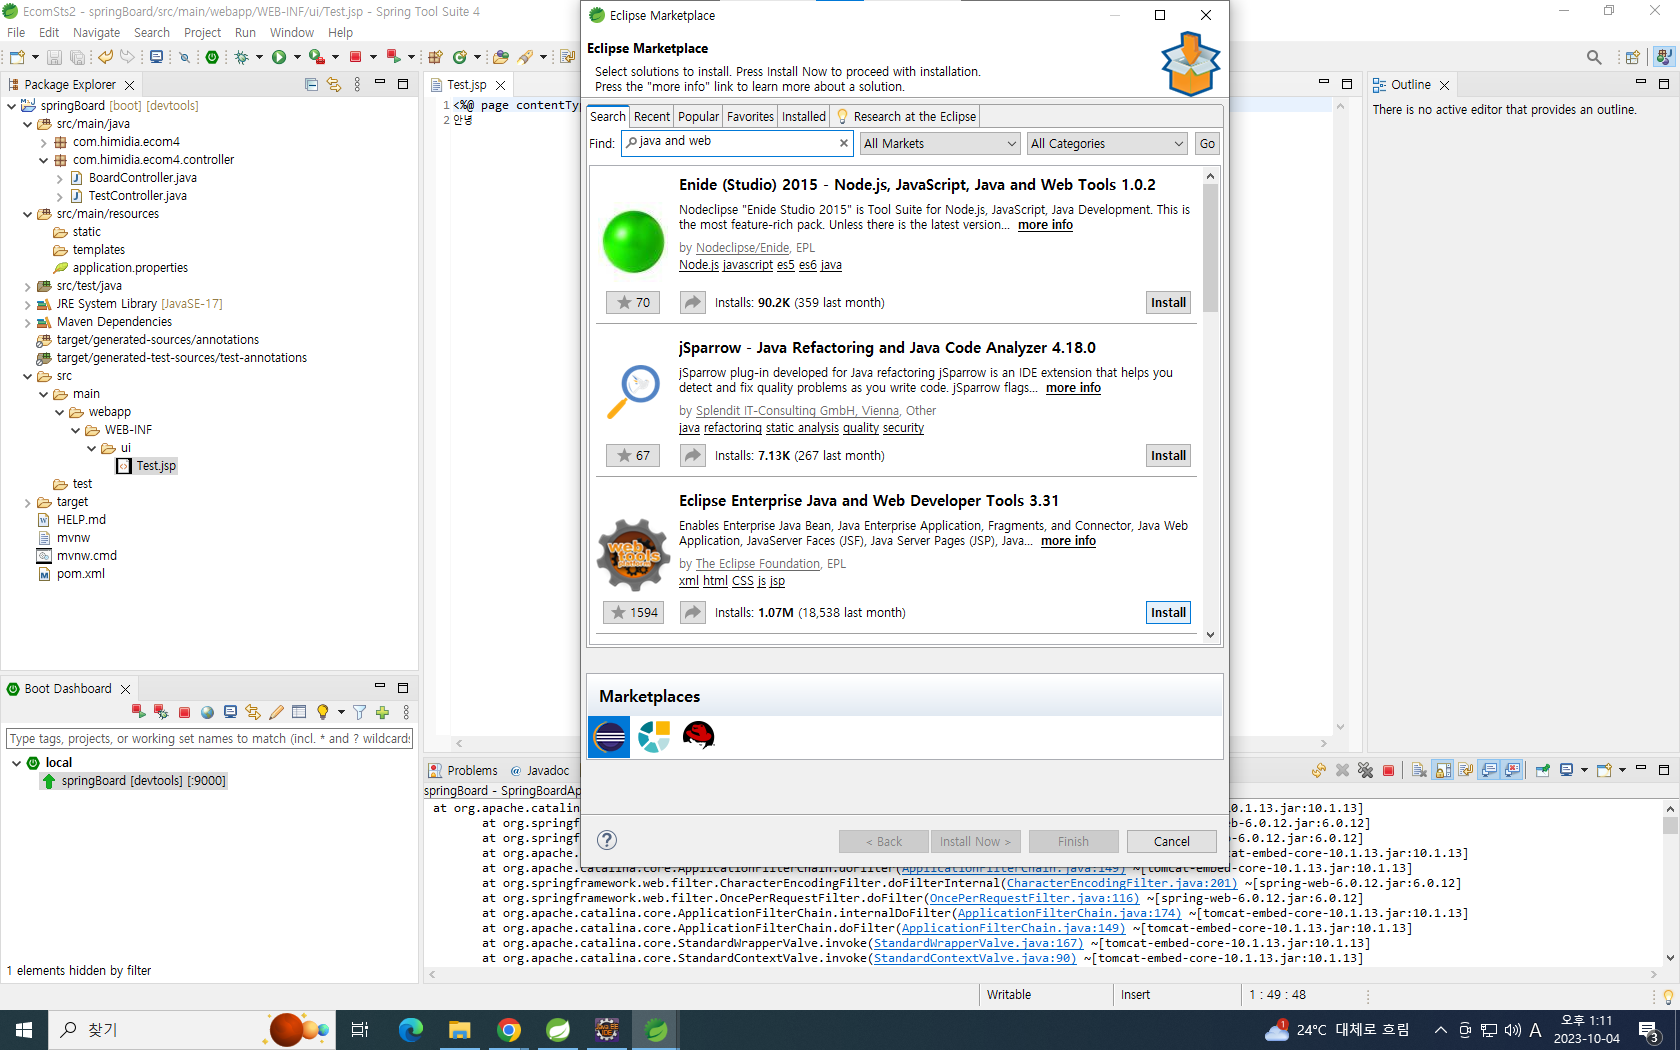This screenshot has height=1050, width=1680.
Task: Switch to the Installed tab in Marketplace
Action: pyautogui.click(x=804, y=116)
